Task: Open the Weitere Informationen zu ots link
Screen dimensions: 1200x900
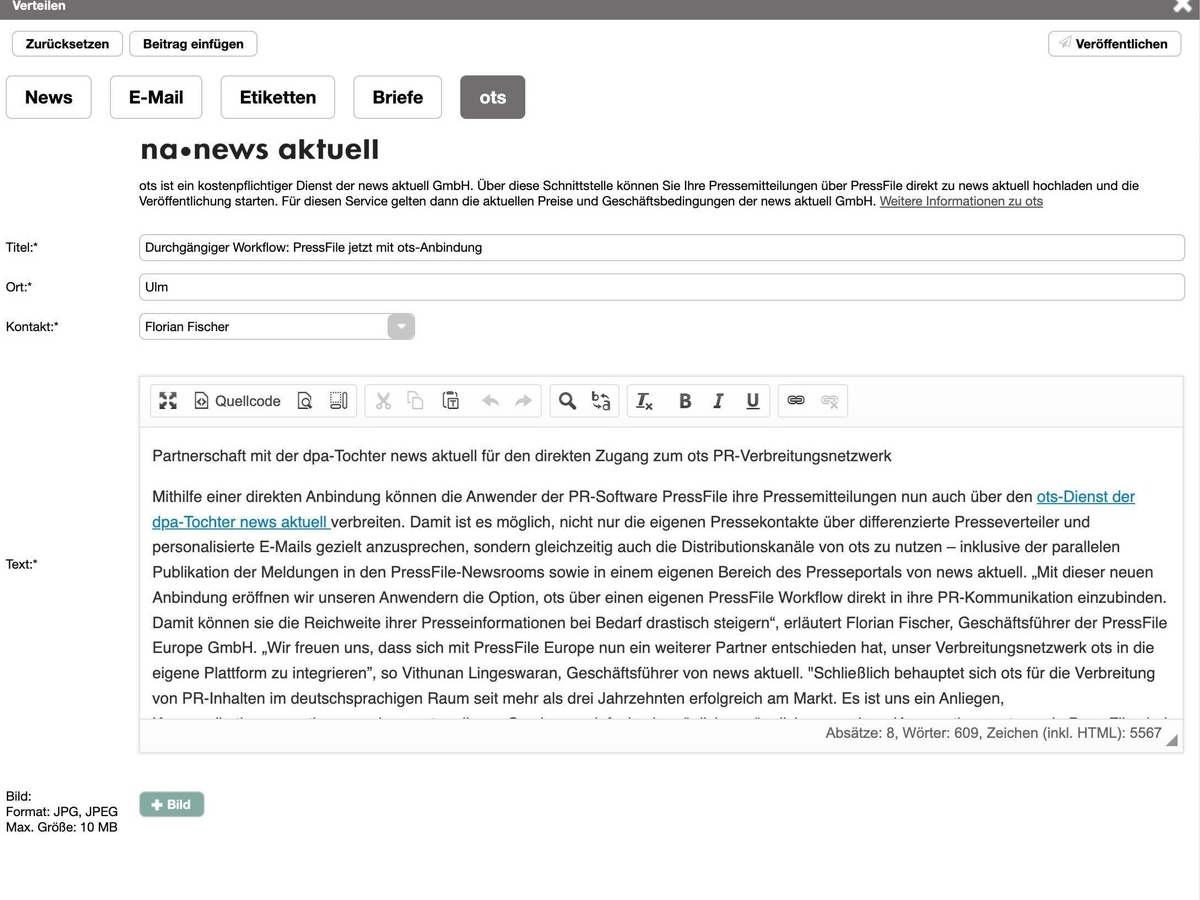Action: coord(960,201)
